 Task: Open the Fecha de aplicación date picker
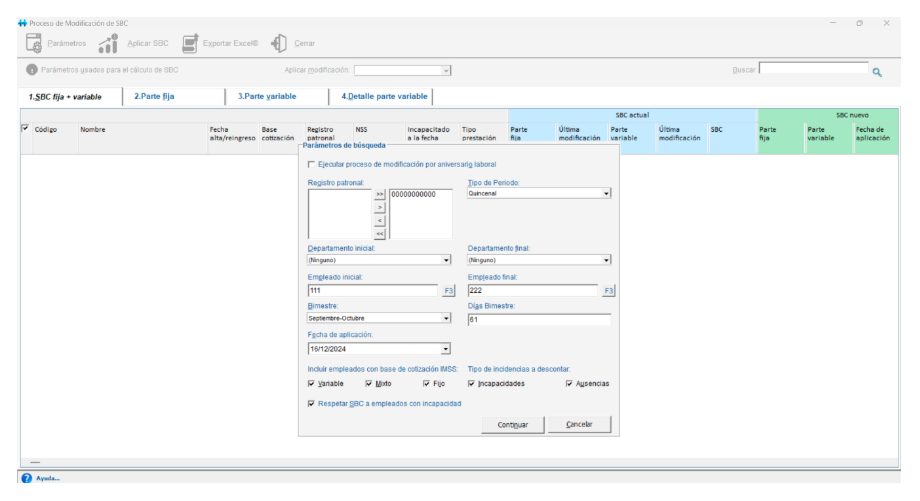446,349
